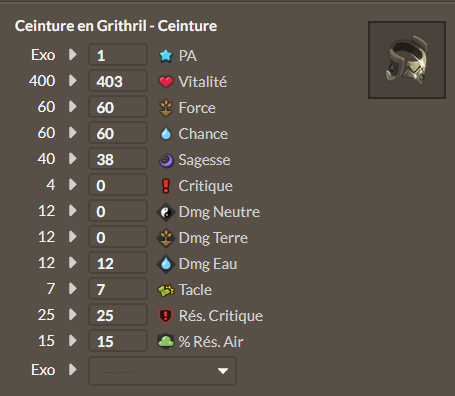Click the arrow beside bottom Exo label
This screenshot has height=396, width=455.
click(73, 369)
